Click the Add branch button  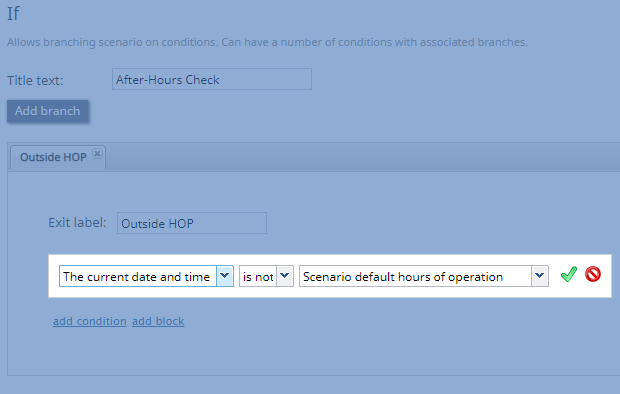point(47,111)
